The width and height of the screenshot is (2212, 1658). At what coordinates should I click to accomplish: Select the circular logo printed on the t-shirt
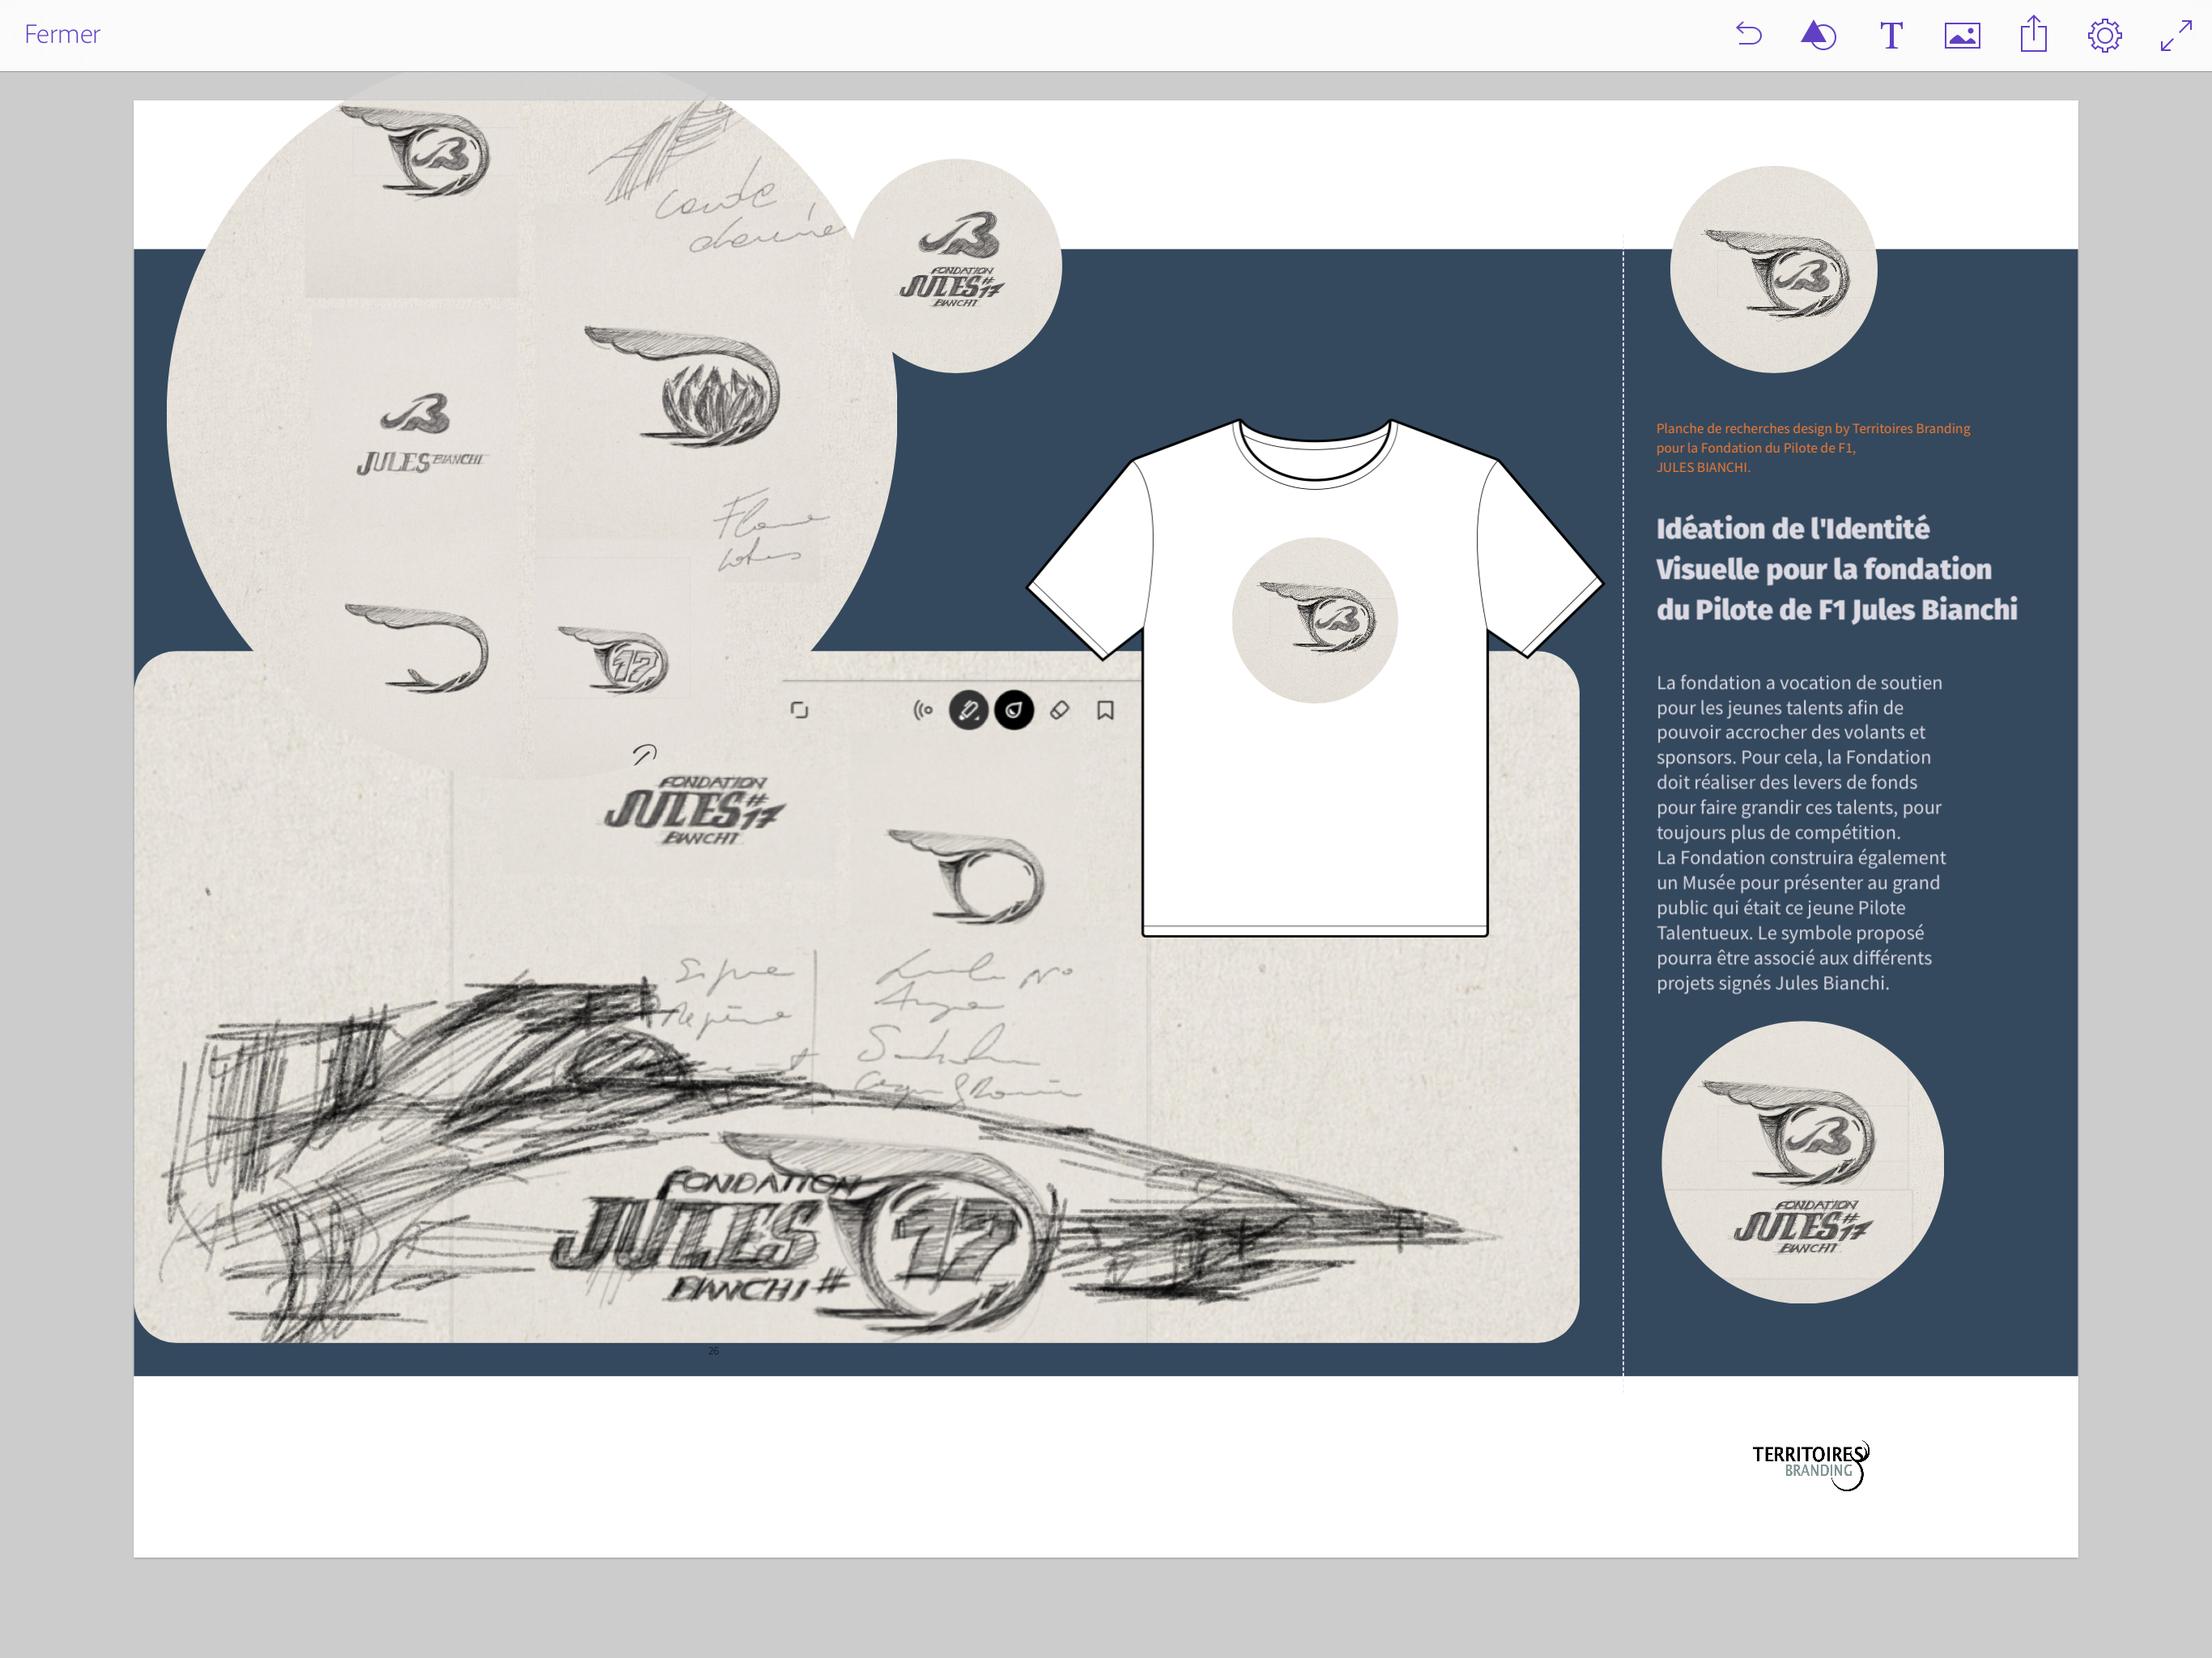(1314, 620)
